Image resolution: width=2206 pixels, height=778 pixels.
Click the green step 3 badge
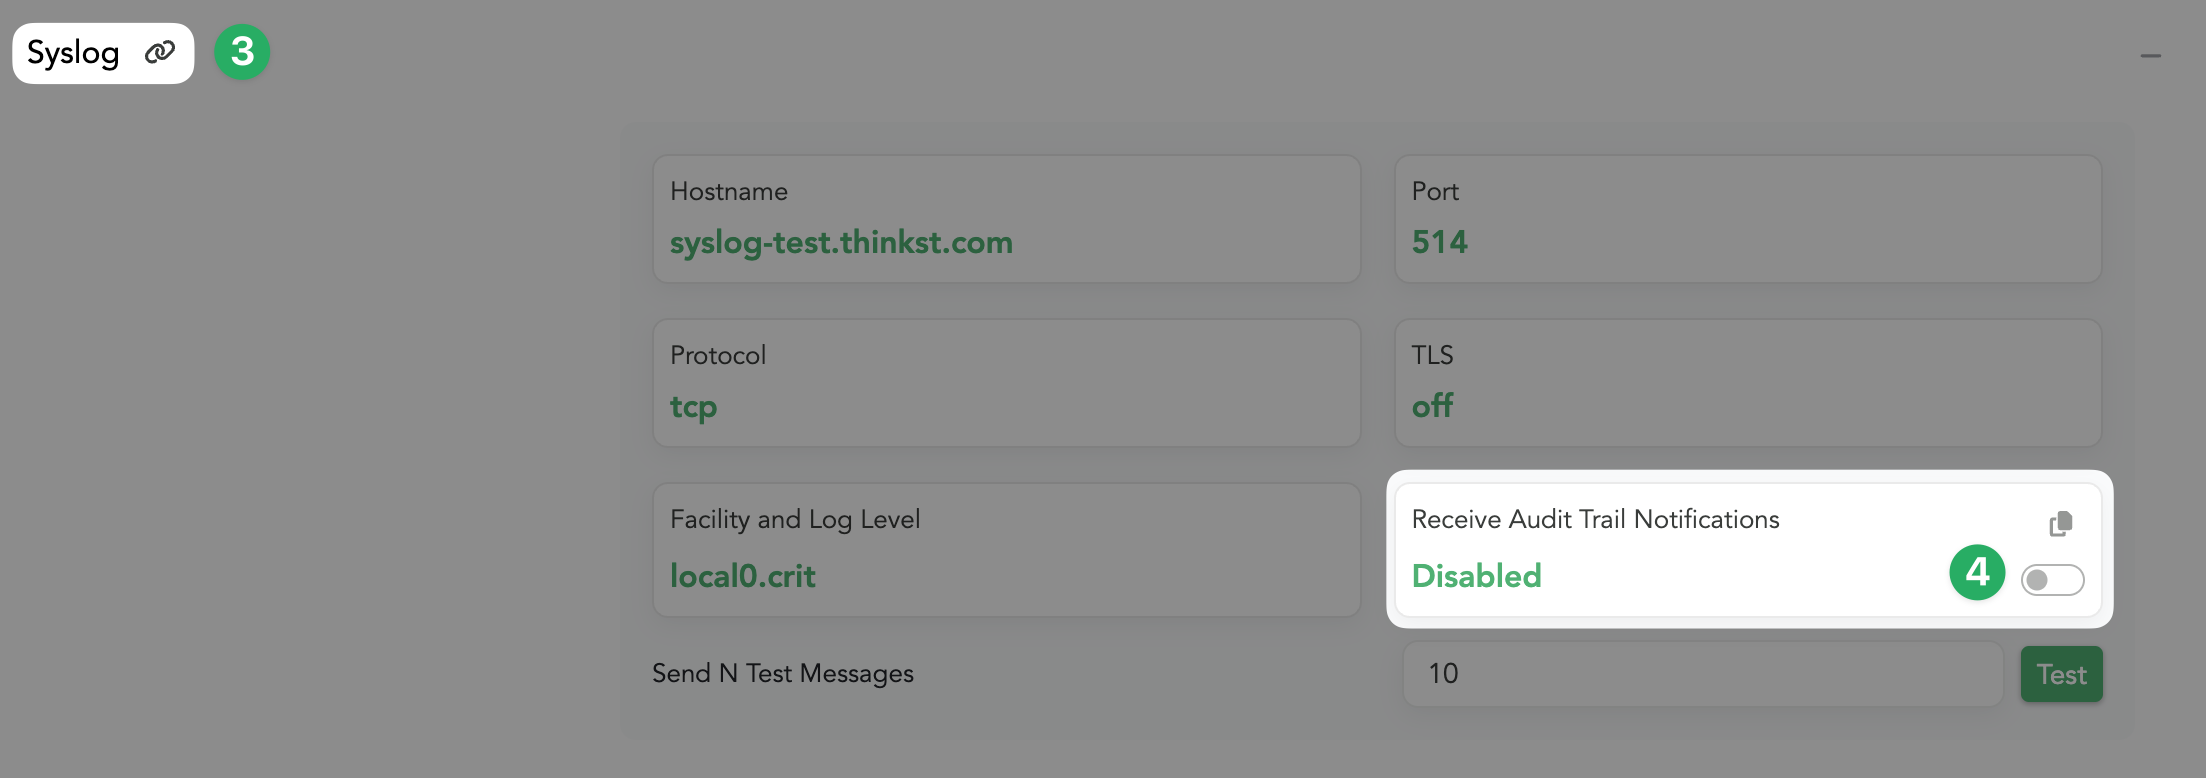(x=242, y=52)
